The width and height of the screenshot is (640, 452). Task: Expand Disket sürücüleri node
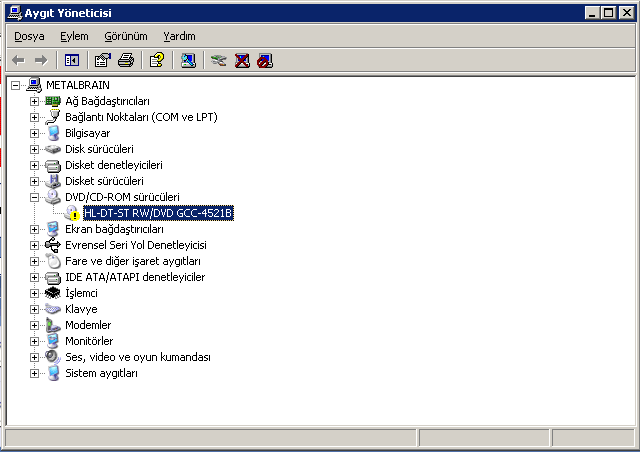click(x=34, y=181)
